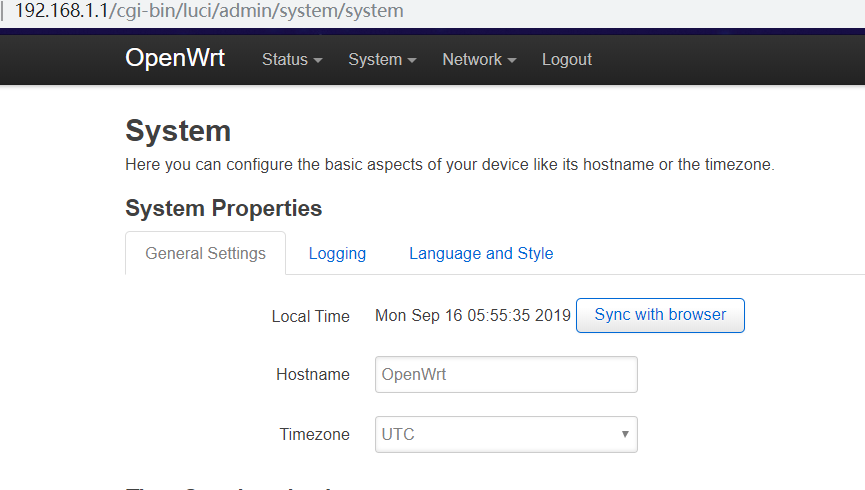Click the System page heading
The width and height of the screenshot is (865, 490).
click(x=178, y=131)
